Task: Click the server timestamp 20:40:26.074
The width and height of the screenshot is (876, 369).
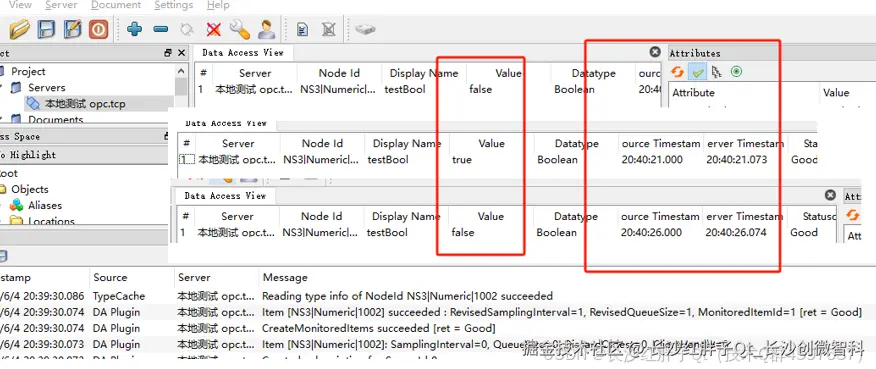Action: click(736, 233)
